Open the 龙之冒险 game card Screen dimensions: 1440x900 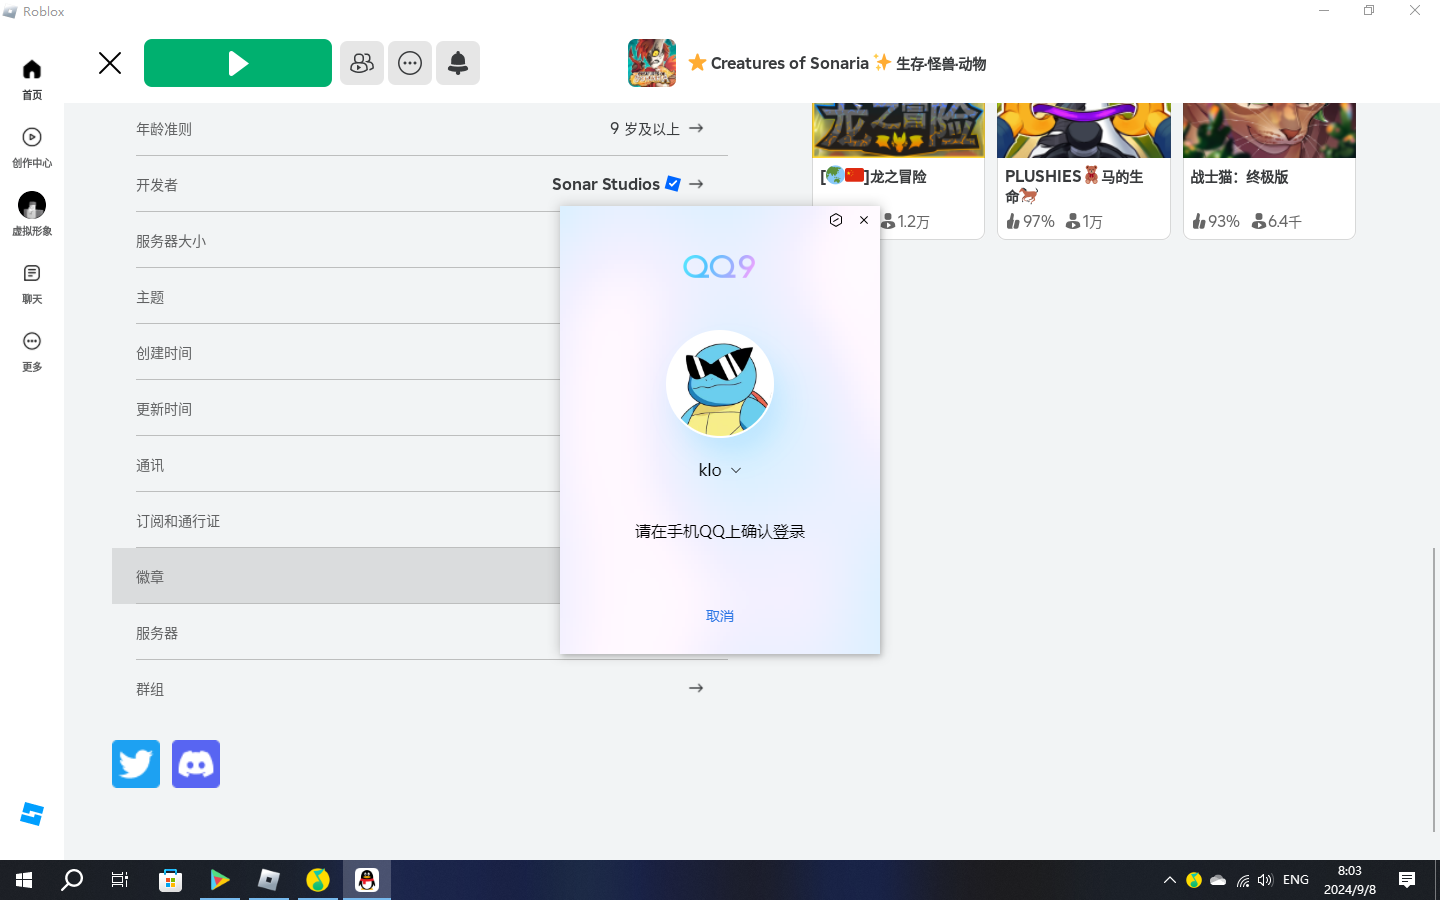[x=898, y=171]
